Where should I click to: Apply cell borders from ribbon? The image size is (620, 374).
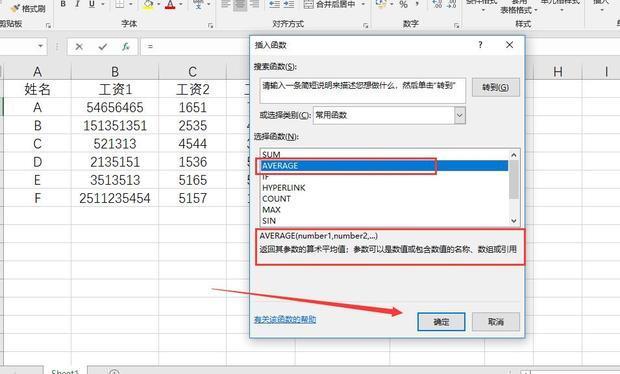click(x=119, y=4)
